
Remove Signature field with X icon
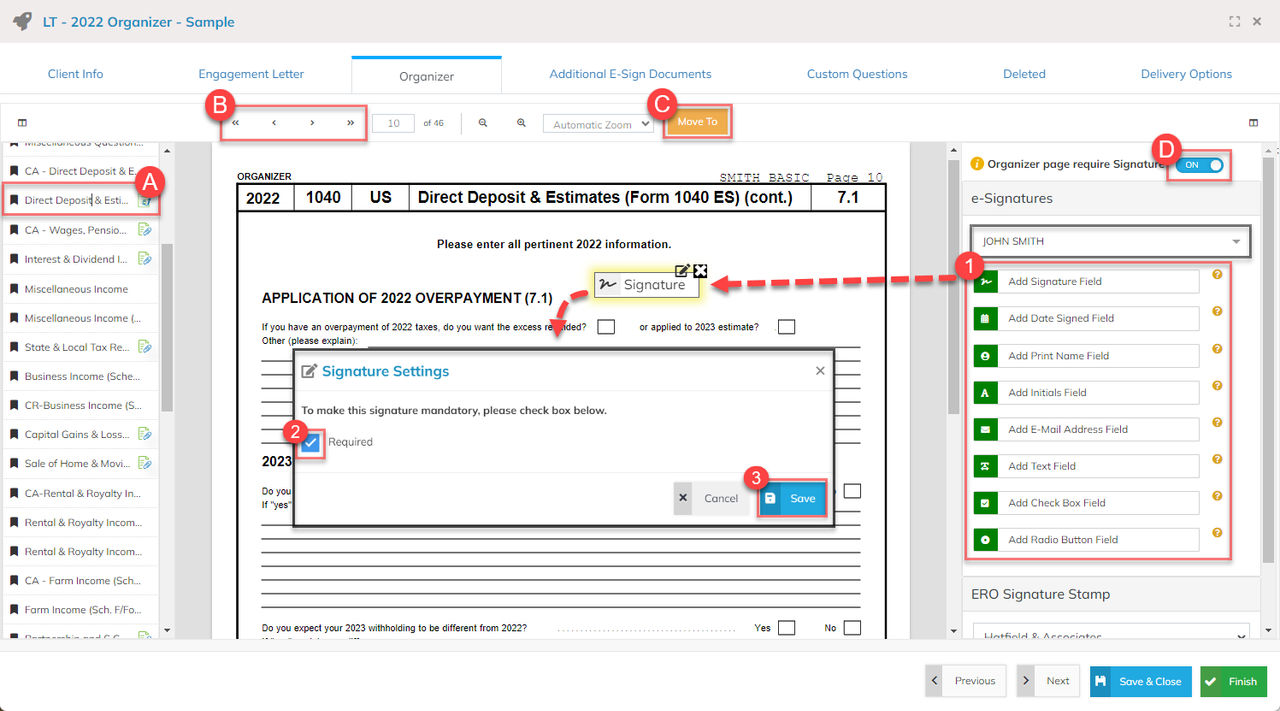(x=700, y=270)
